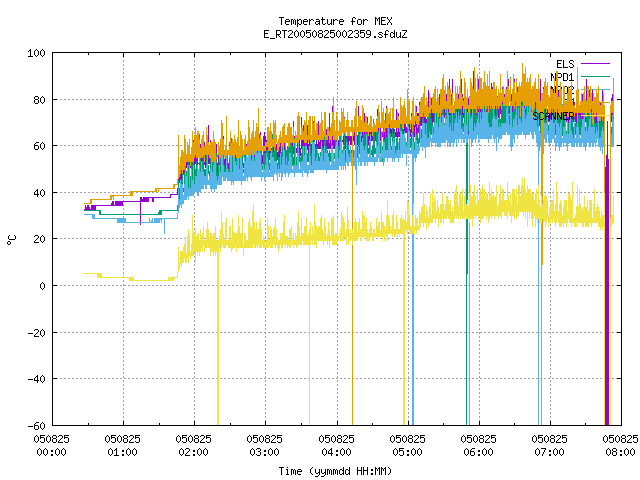
Task: Pick the green NPD1 legend line sample
Action: [595, 76]
